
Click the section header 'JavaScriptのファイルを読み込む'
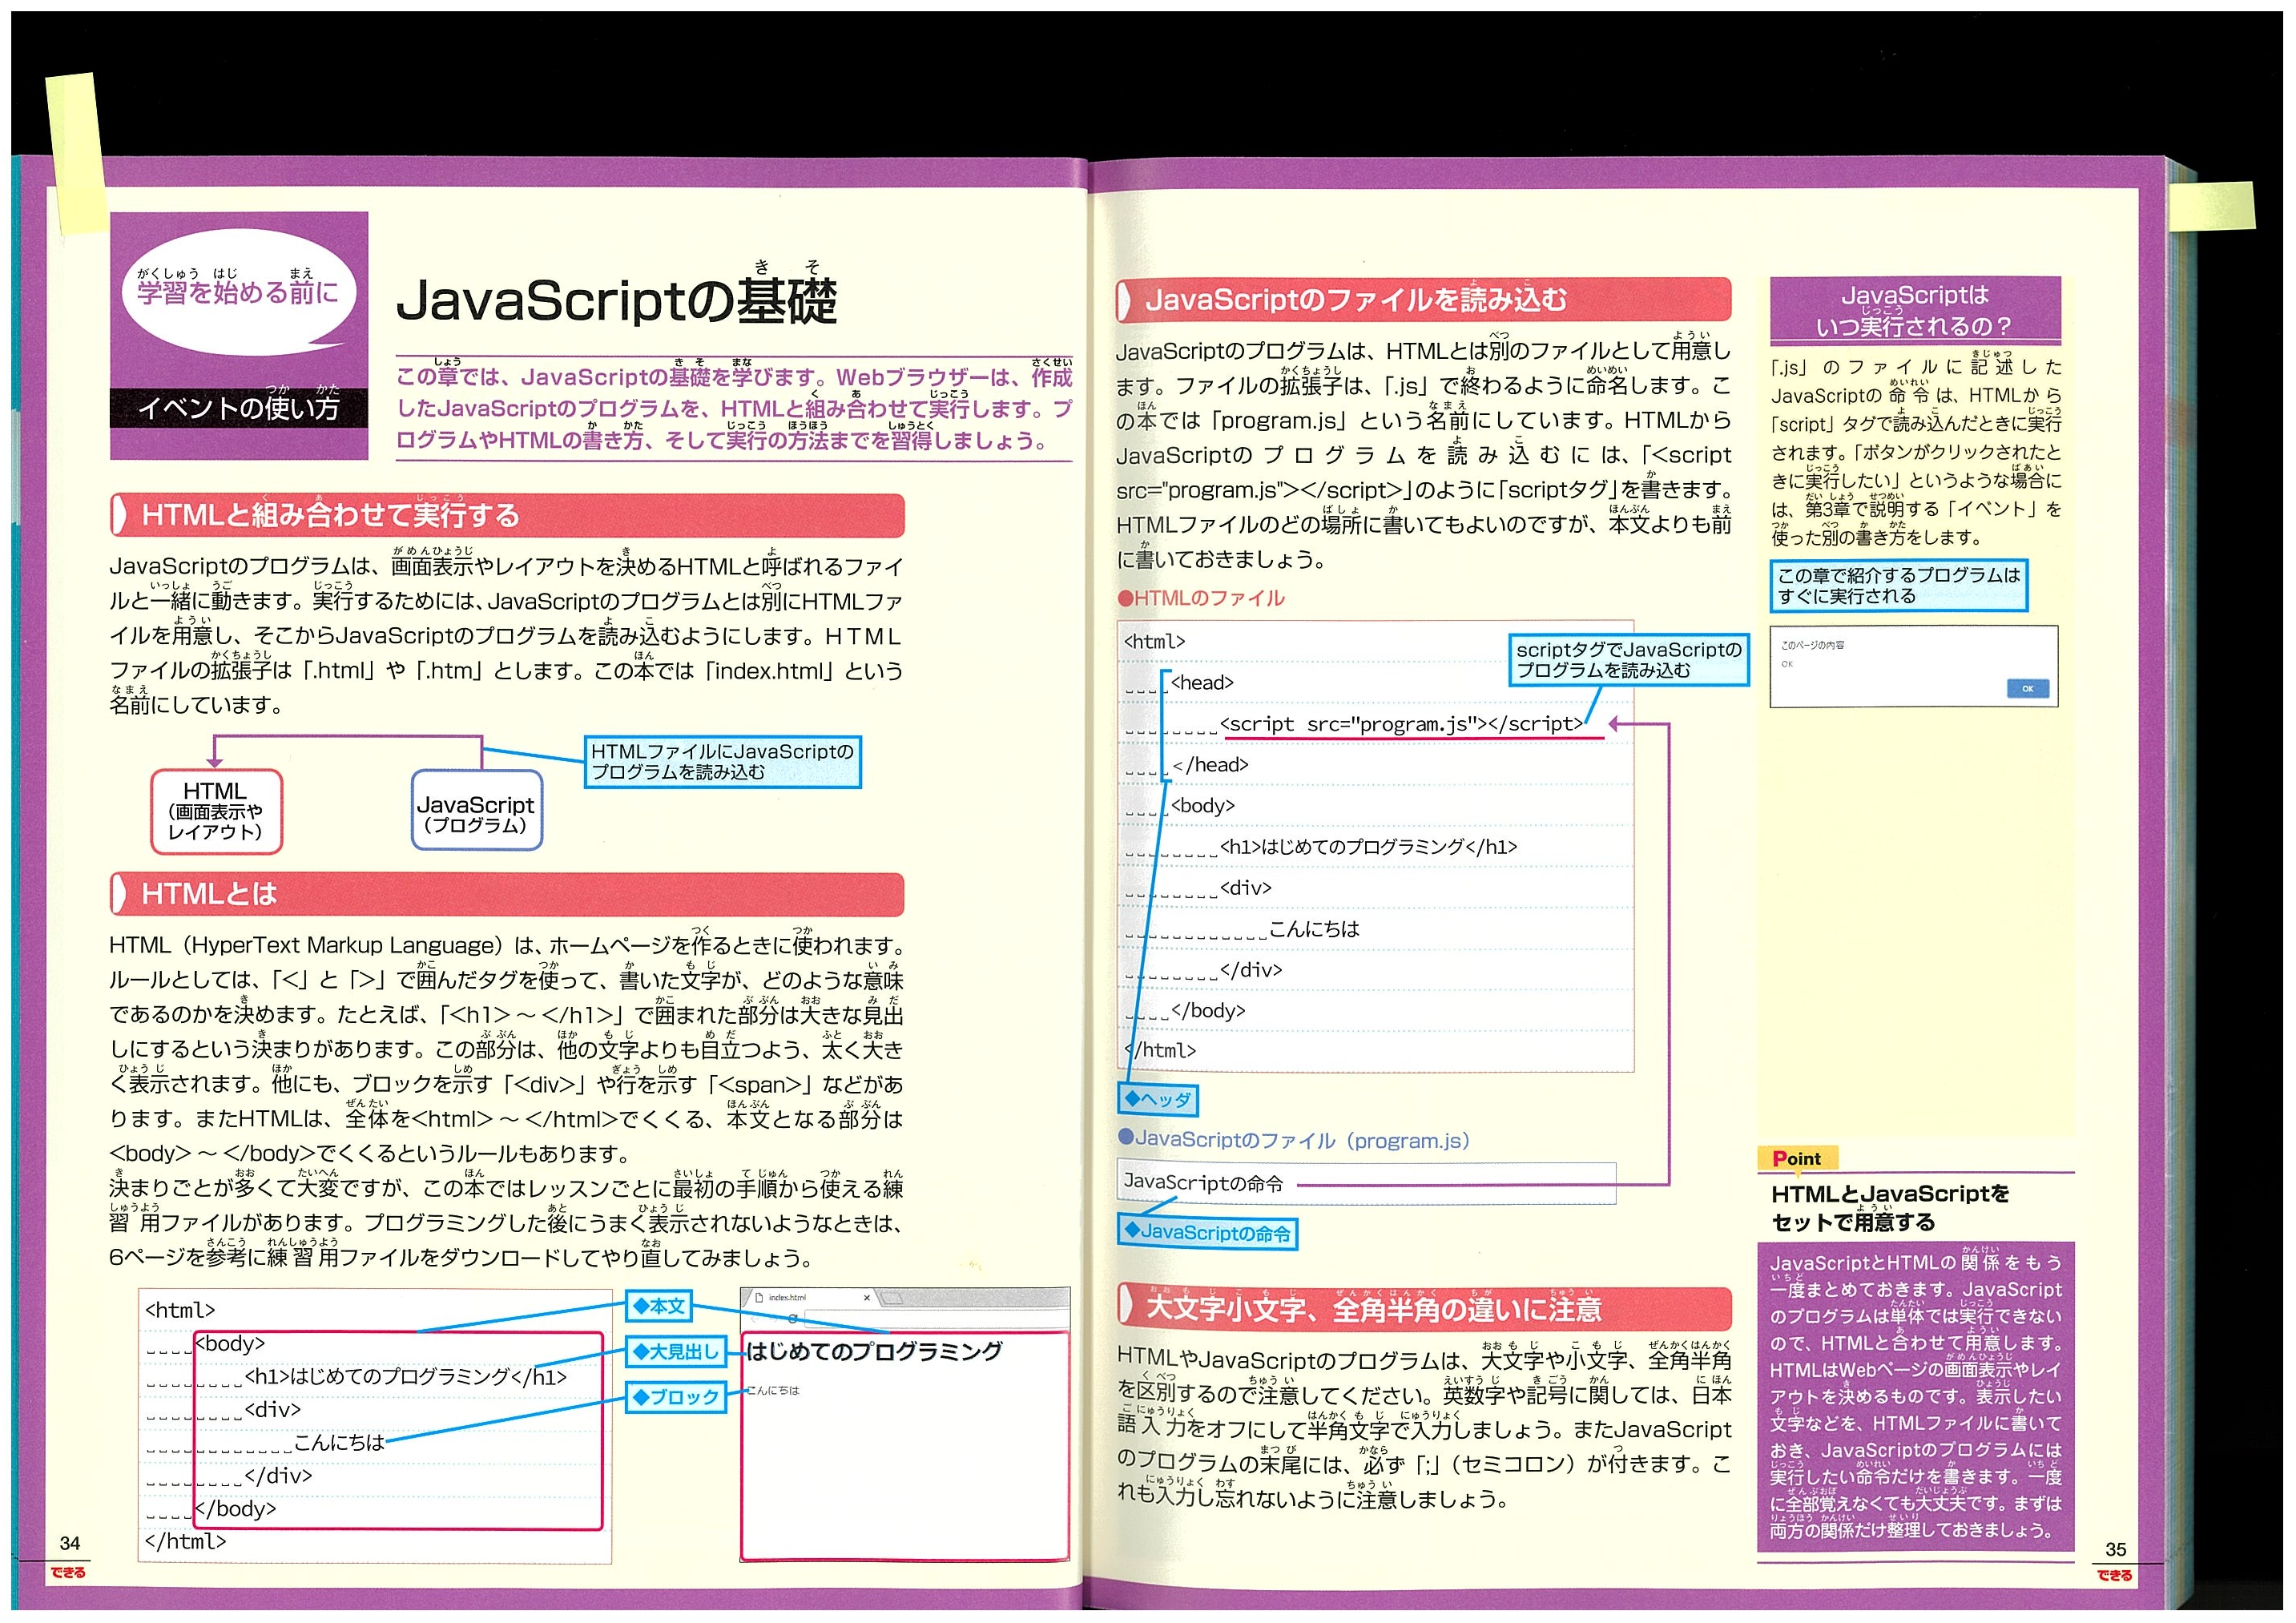click(1423, 300)
